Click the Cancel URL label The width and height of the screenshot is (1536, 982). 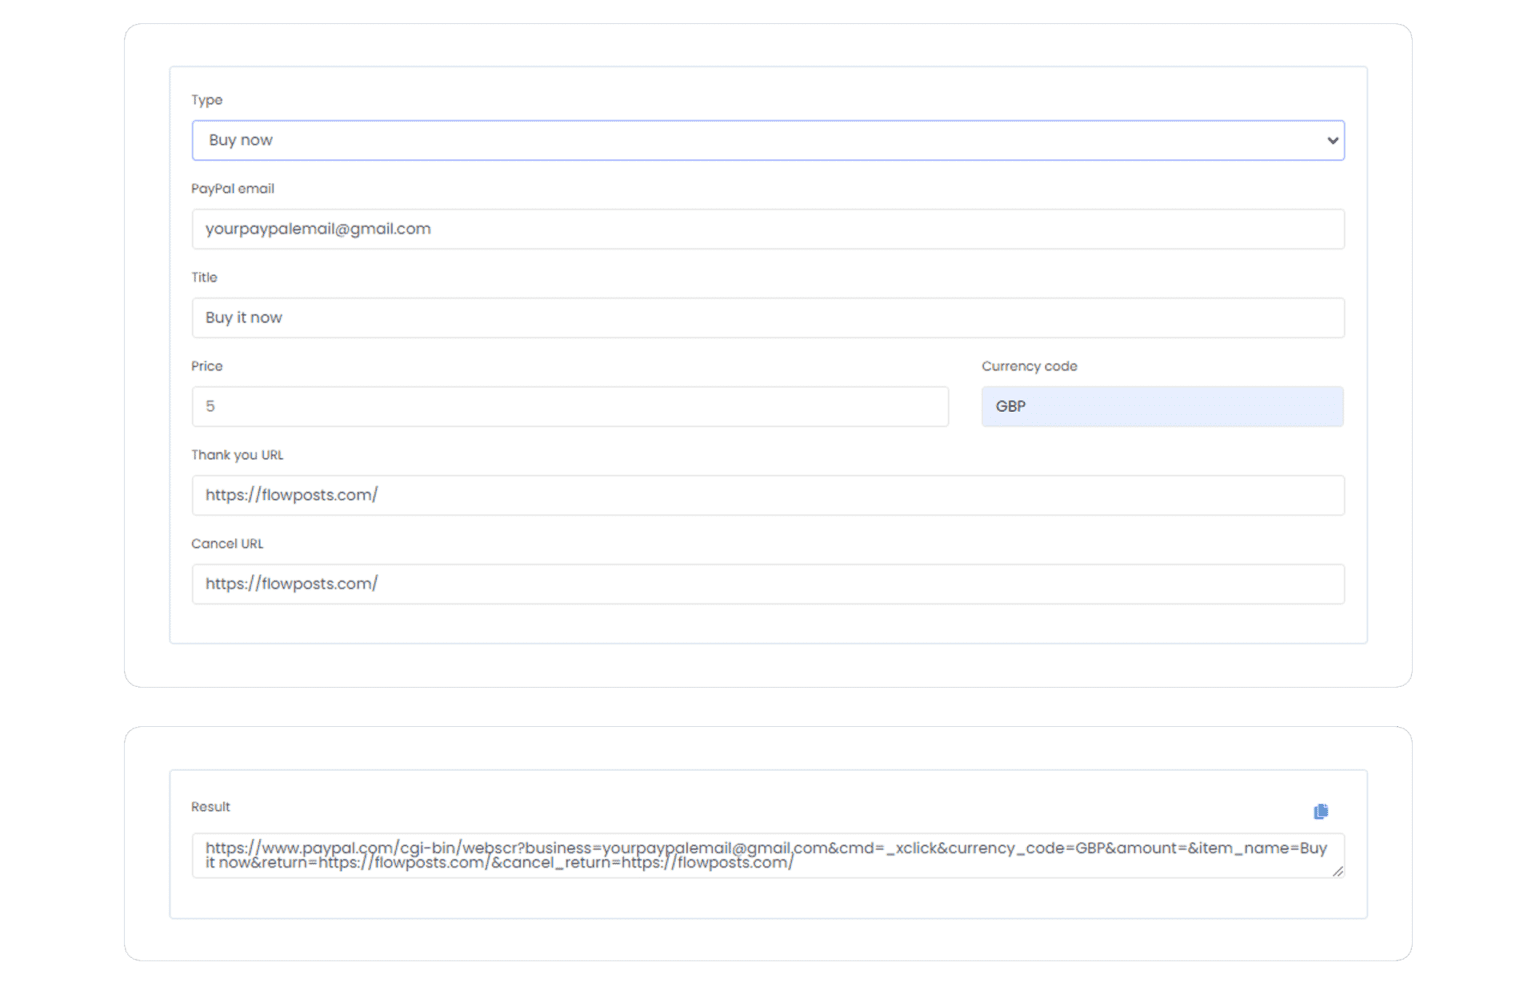coord(227,544)
